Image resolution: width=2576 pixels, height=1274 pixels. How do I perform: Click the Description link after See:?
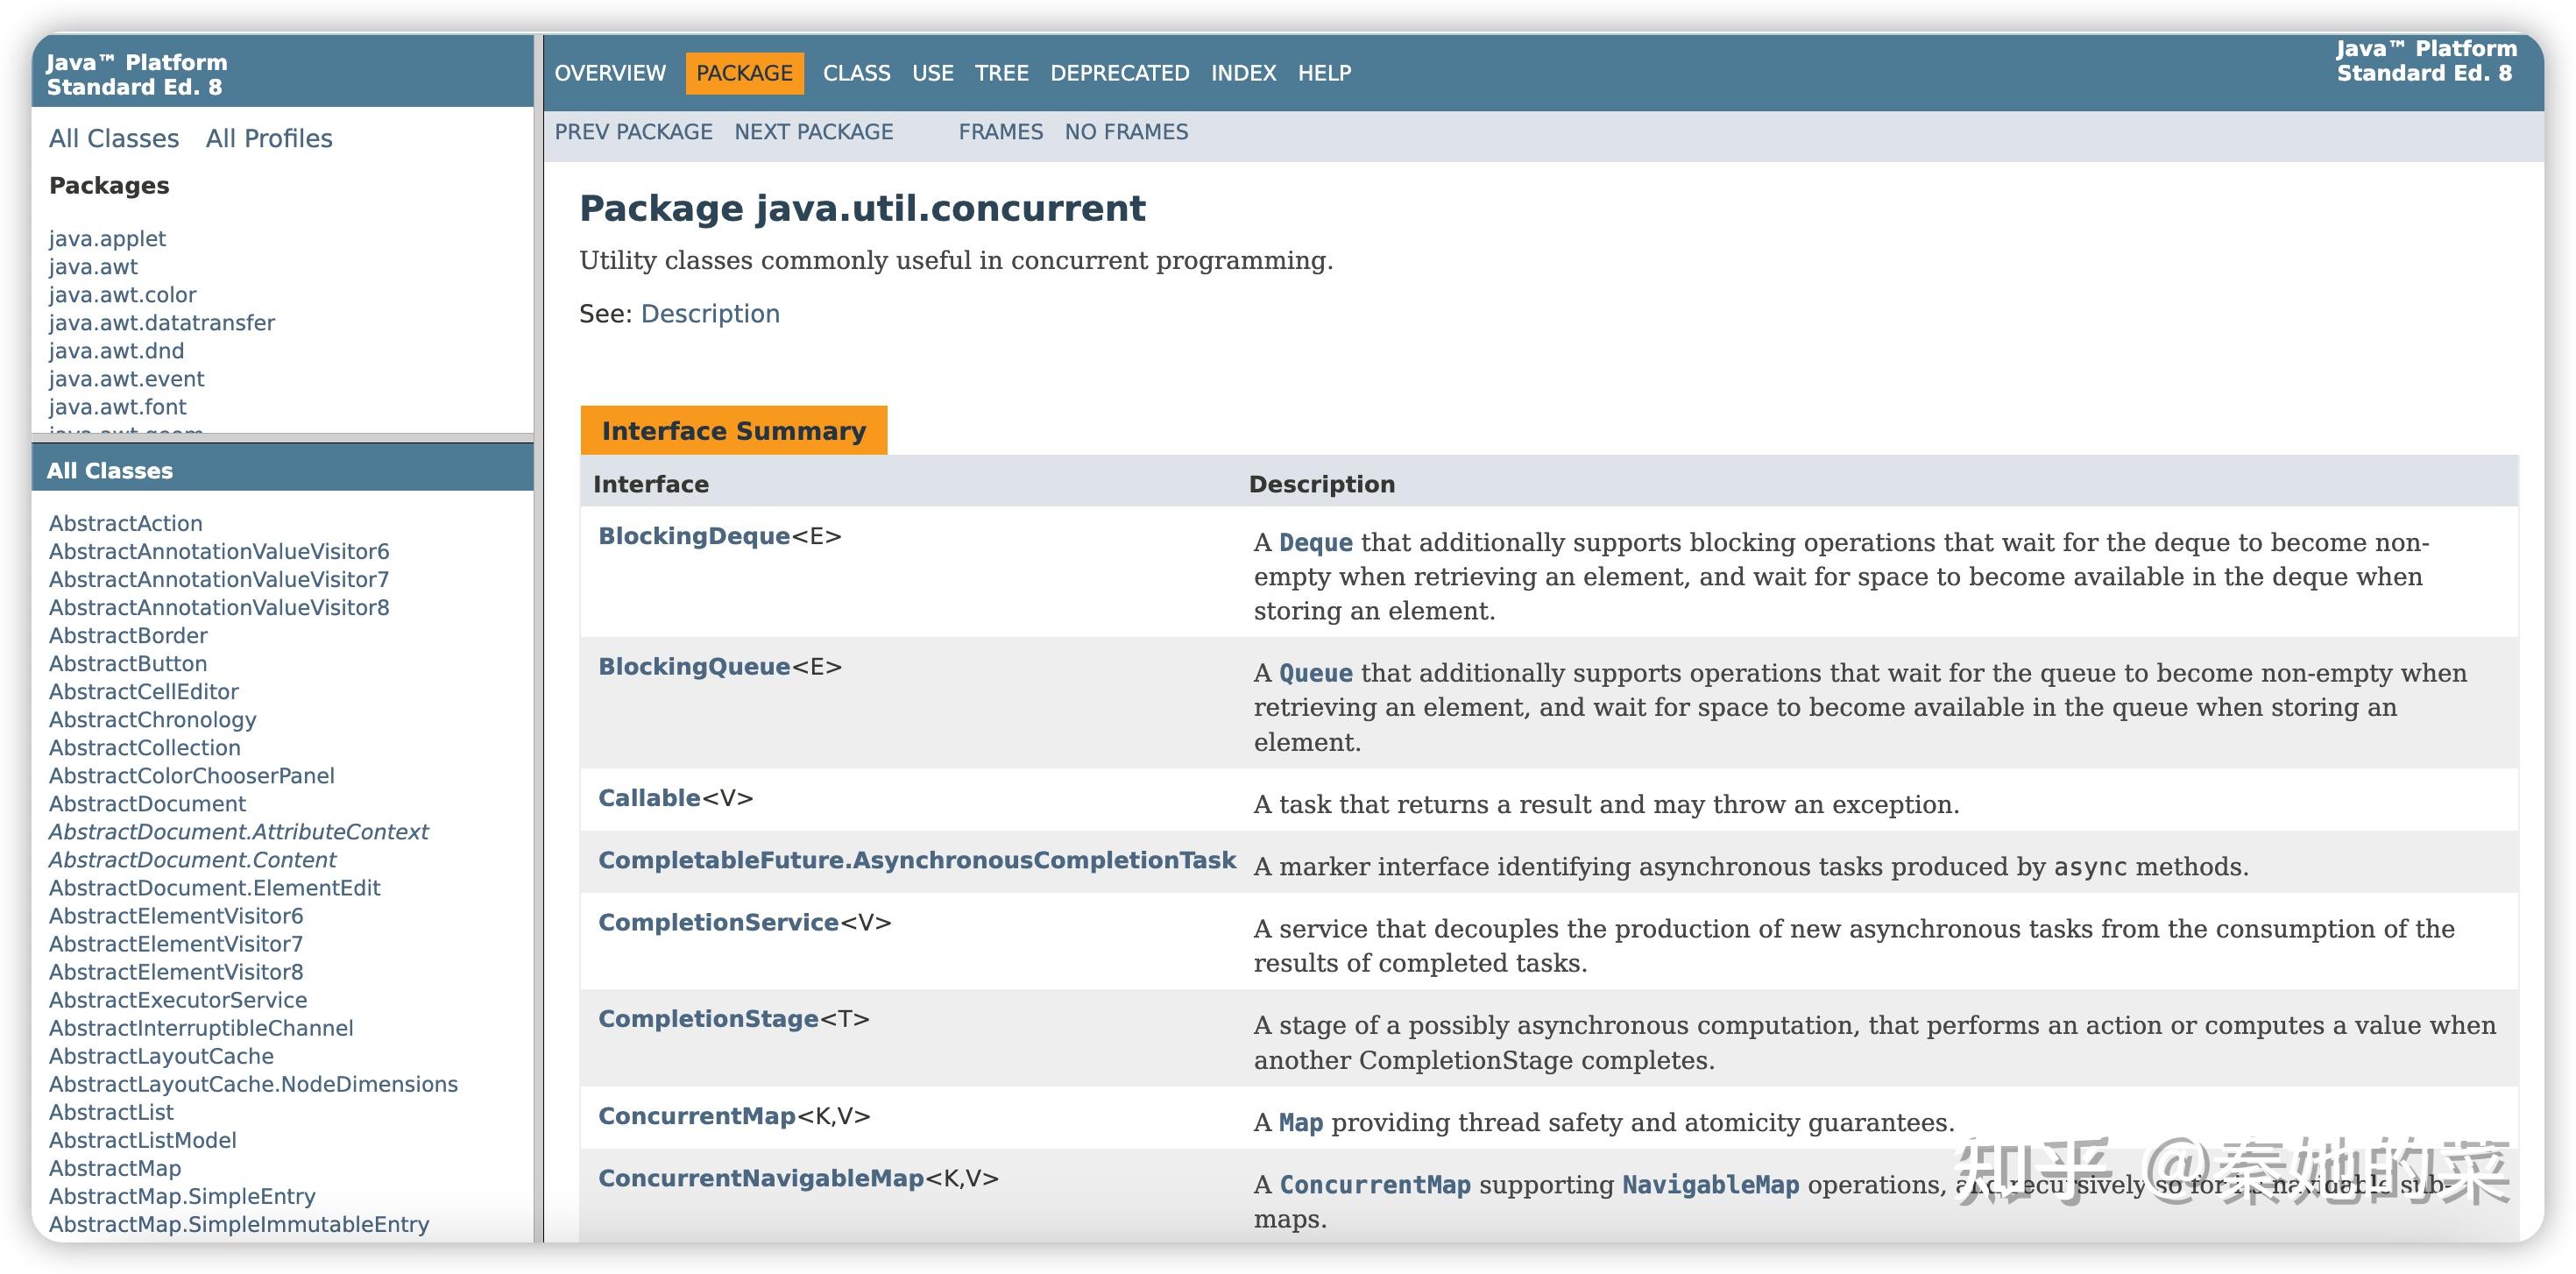(710, 314)
